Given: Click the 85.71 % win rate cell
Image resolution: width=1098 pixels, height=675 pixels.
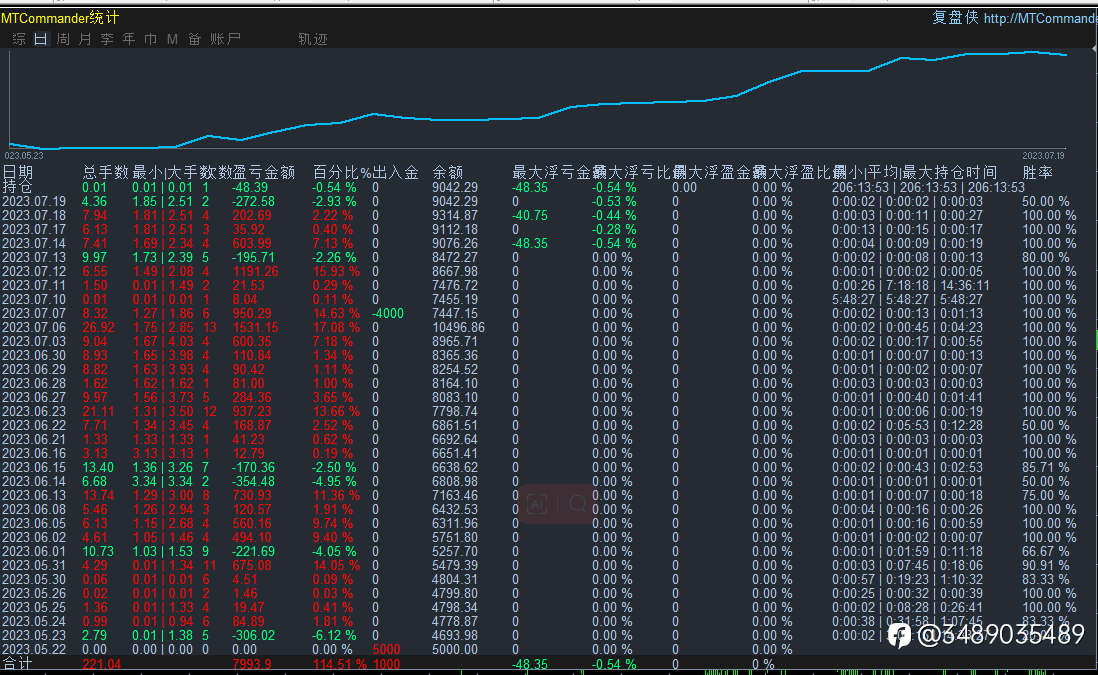Looking at the screenshot, I should coord(1045,468).
